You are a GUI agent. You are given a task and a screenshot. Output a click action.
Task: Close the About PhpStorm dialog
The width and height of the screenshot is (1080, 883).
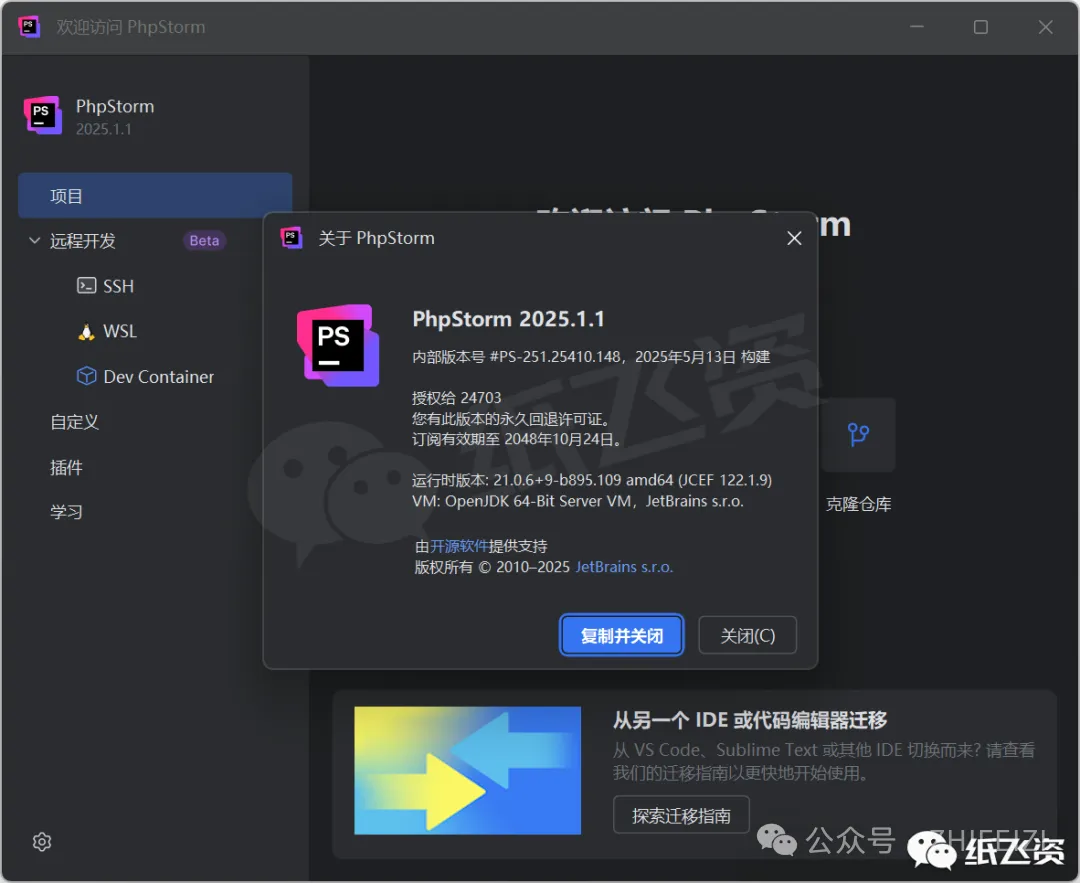point(794,238)
